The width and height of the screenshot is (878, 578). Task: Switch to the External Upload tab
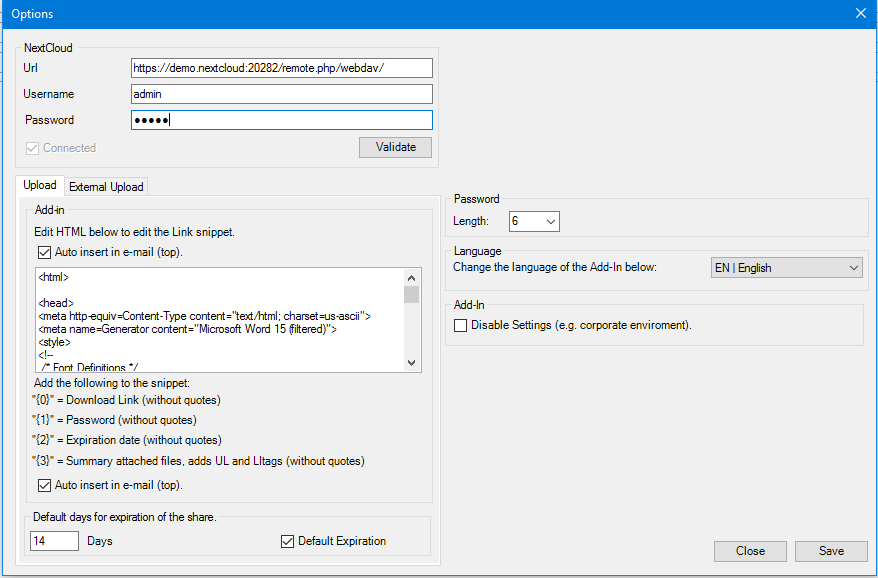[x=106, y=187]
